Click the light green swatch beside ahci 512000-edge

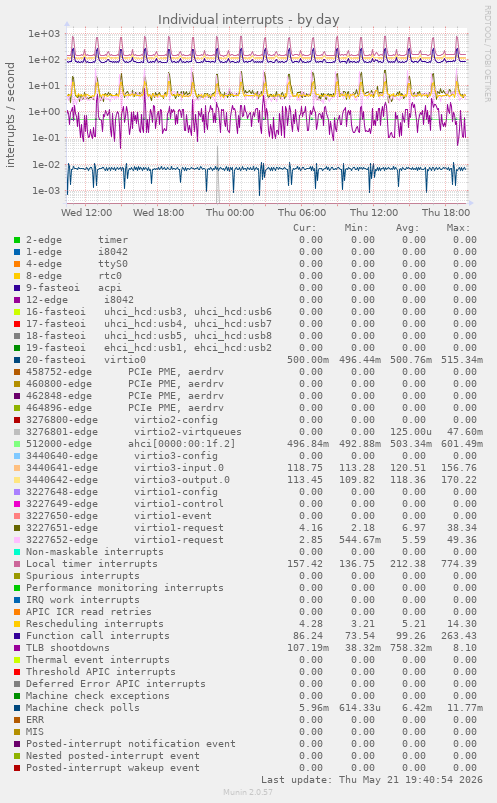pyautogui.click(x=17, y=444)
